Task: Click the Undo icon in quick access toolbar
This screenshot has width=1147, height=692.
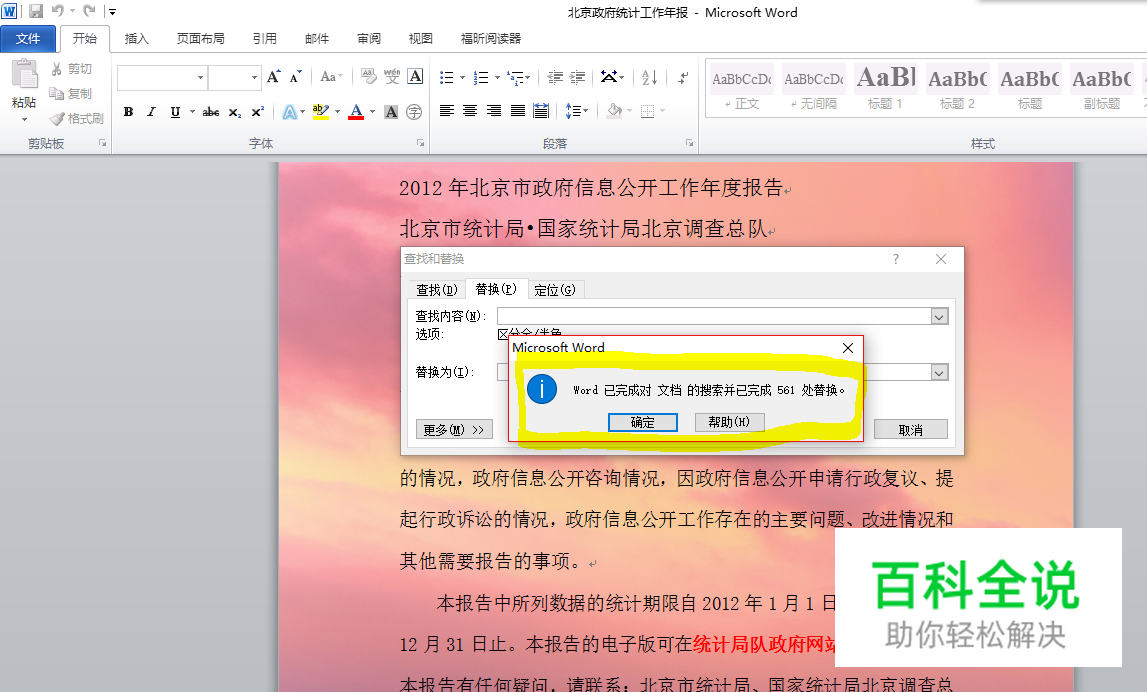Action: pos(58,11)
